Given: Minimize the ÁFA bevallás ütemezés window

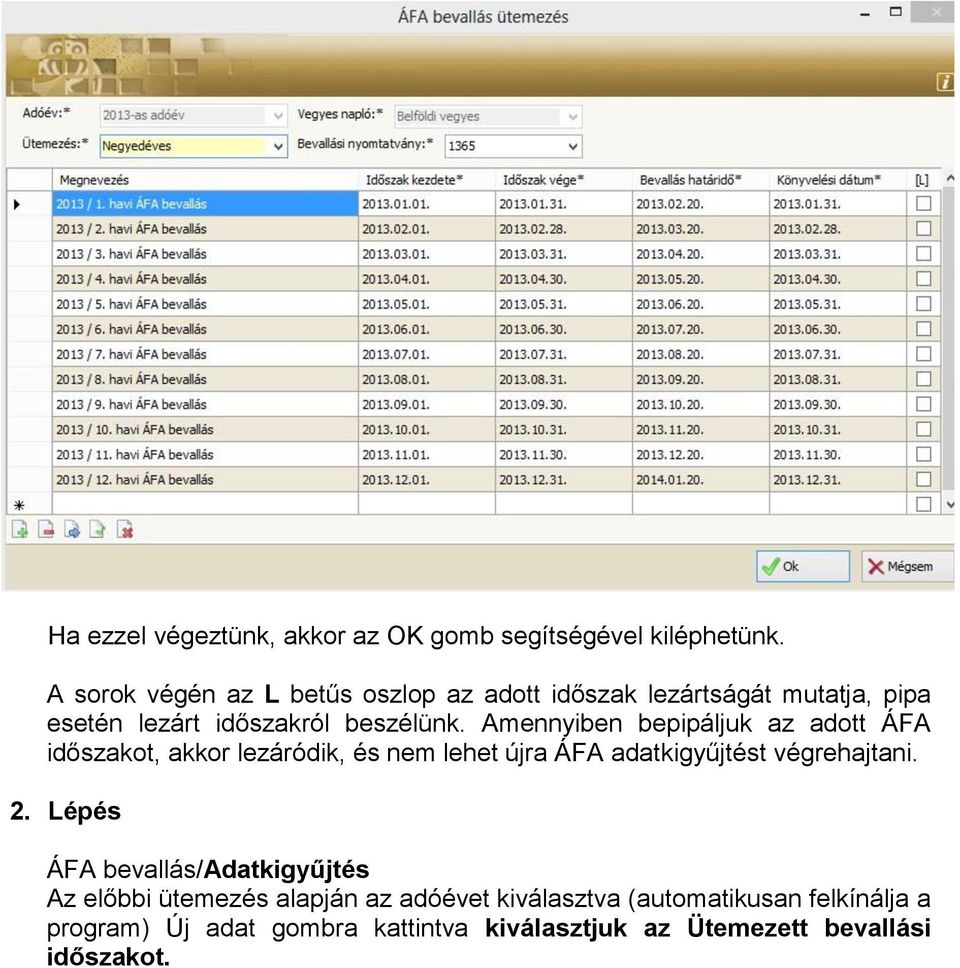Looking at the screenshot, I should click(865, 14).
